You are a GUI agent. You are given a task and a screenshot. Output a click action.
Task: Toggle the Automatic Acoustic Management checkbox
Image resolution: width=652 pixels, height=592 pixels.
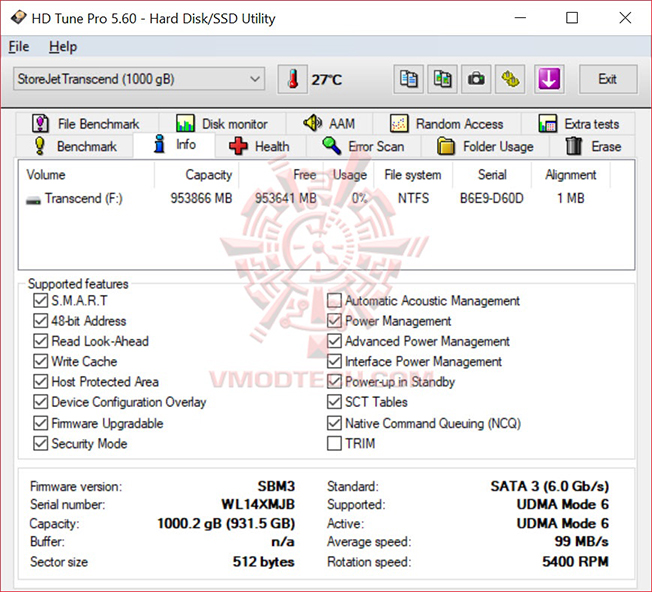pyautogui.click(x=334, y=301)
